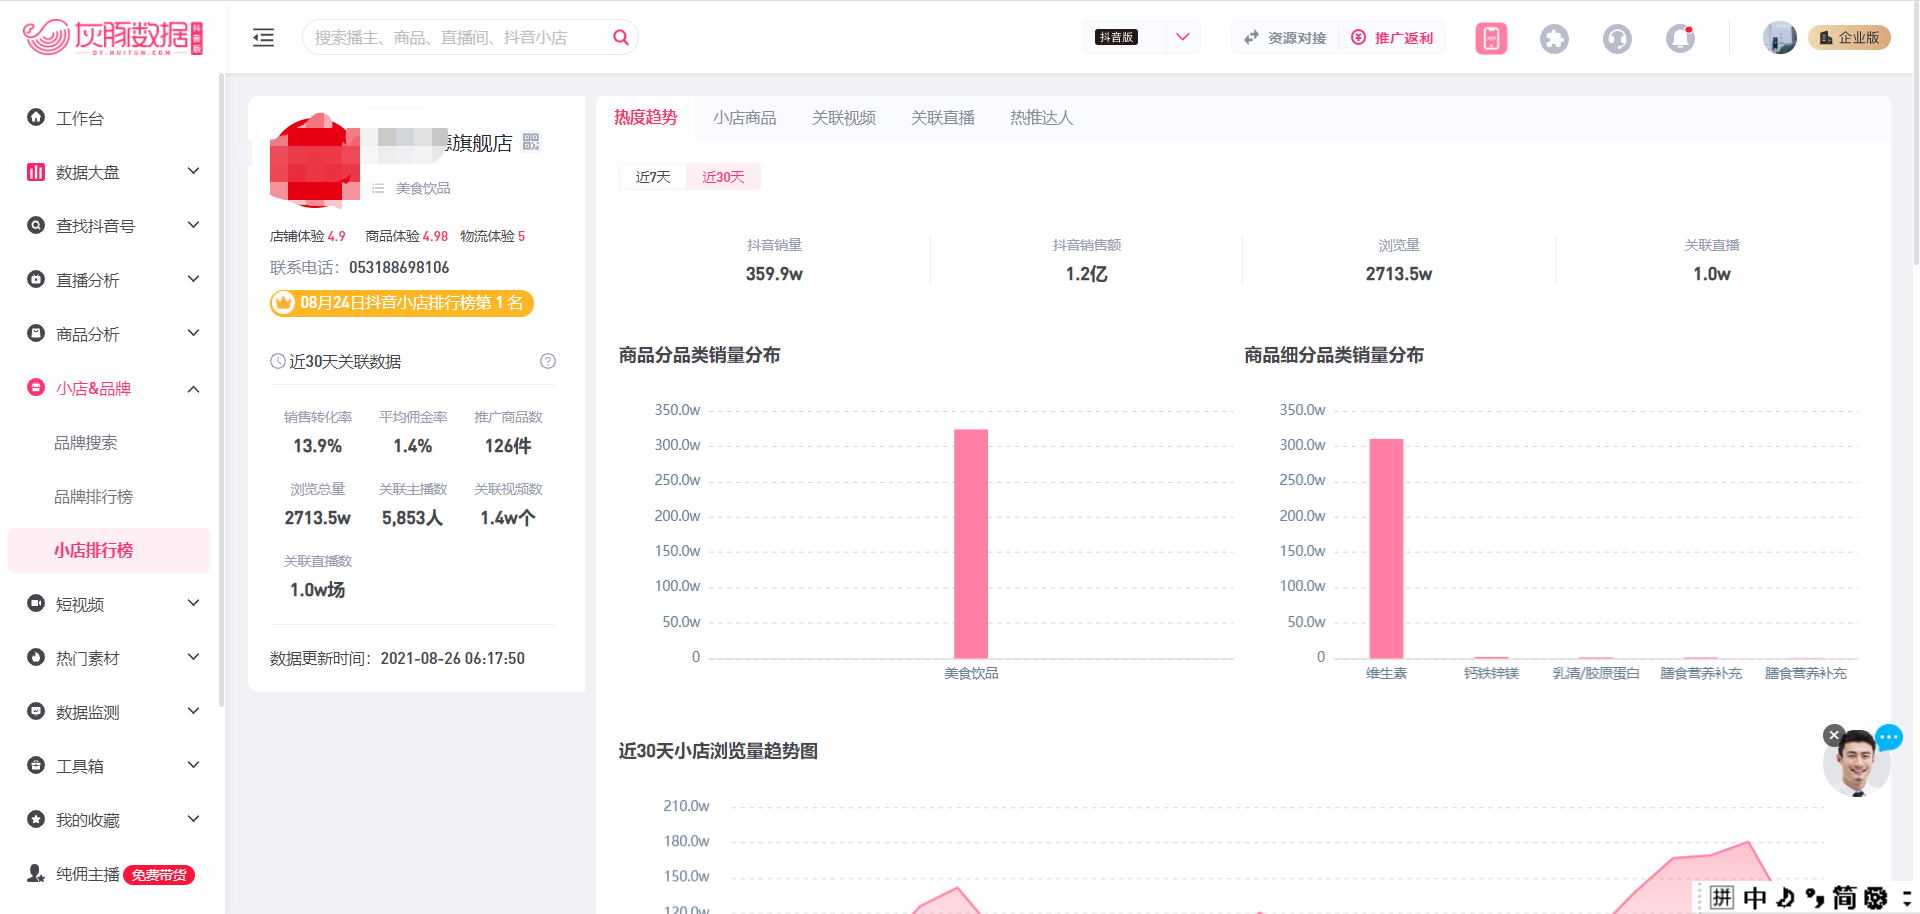Open 小店排行榜 in the sidebar
Viewport: 1920px width, 914px height.
coord(109,550)
